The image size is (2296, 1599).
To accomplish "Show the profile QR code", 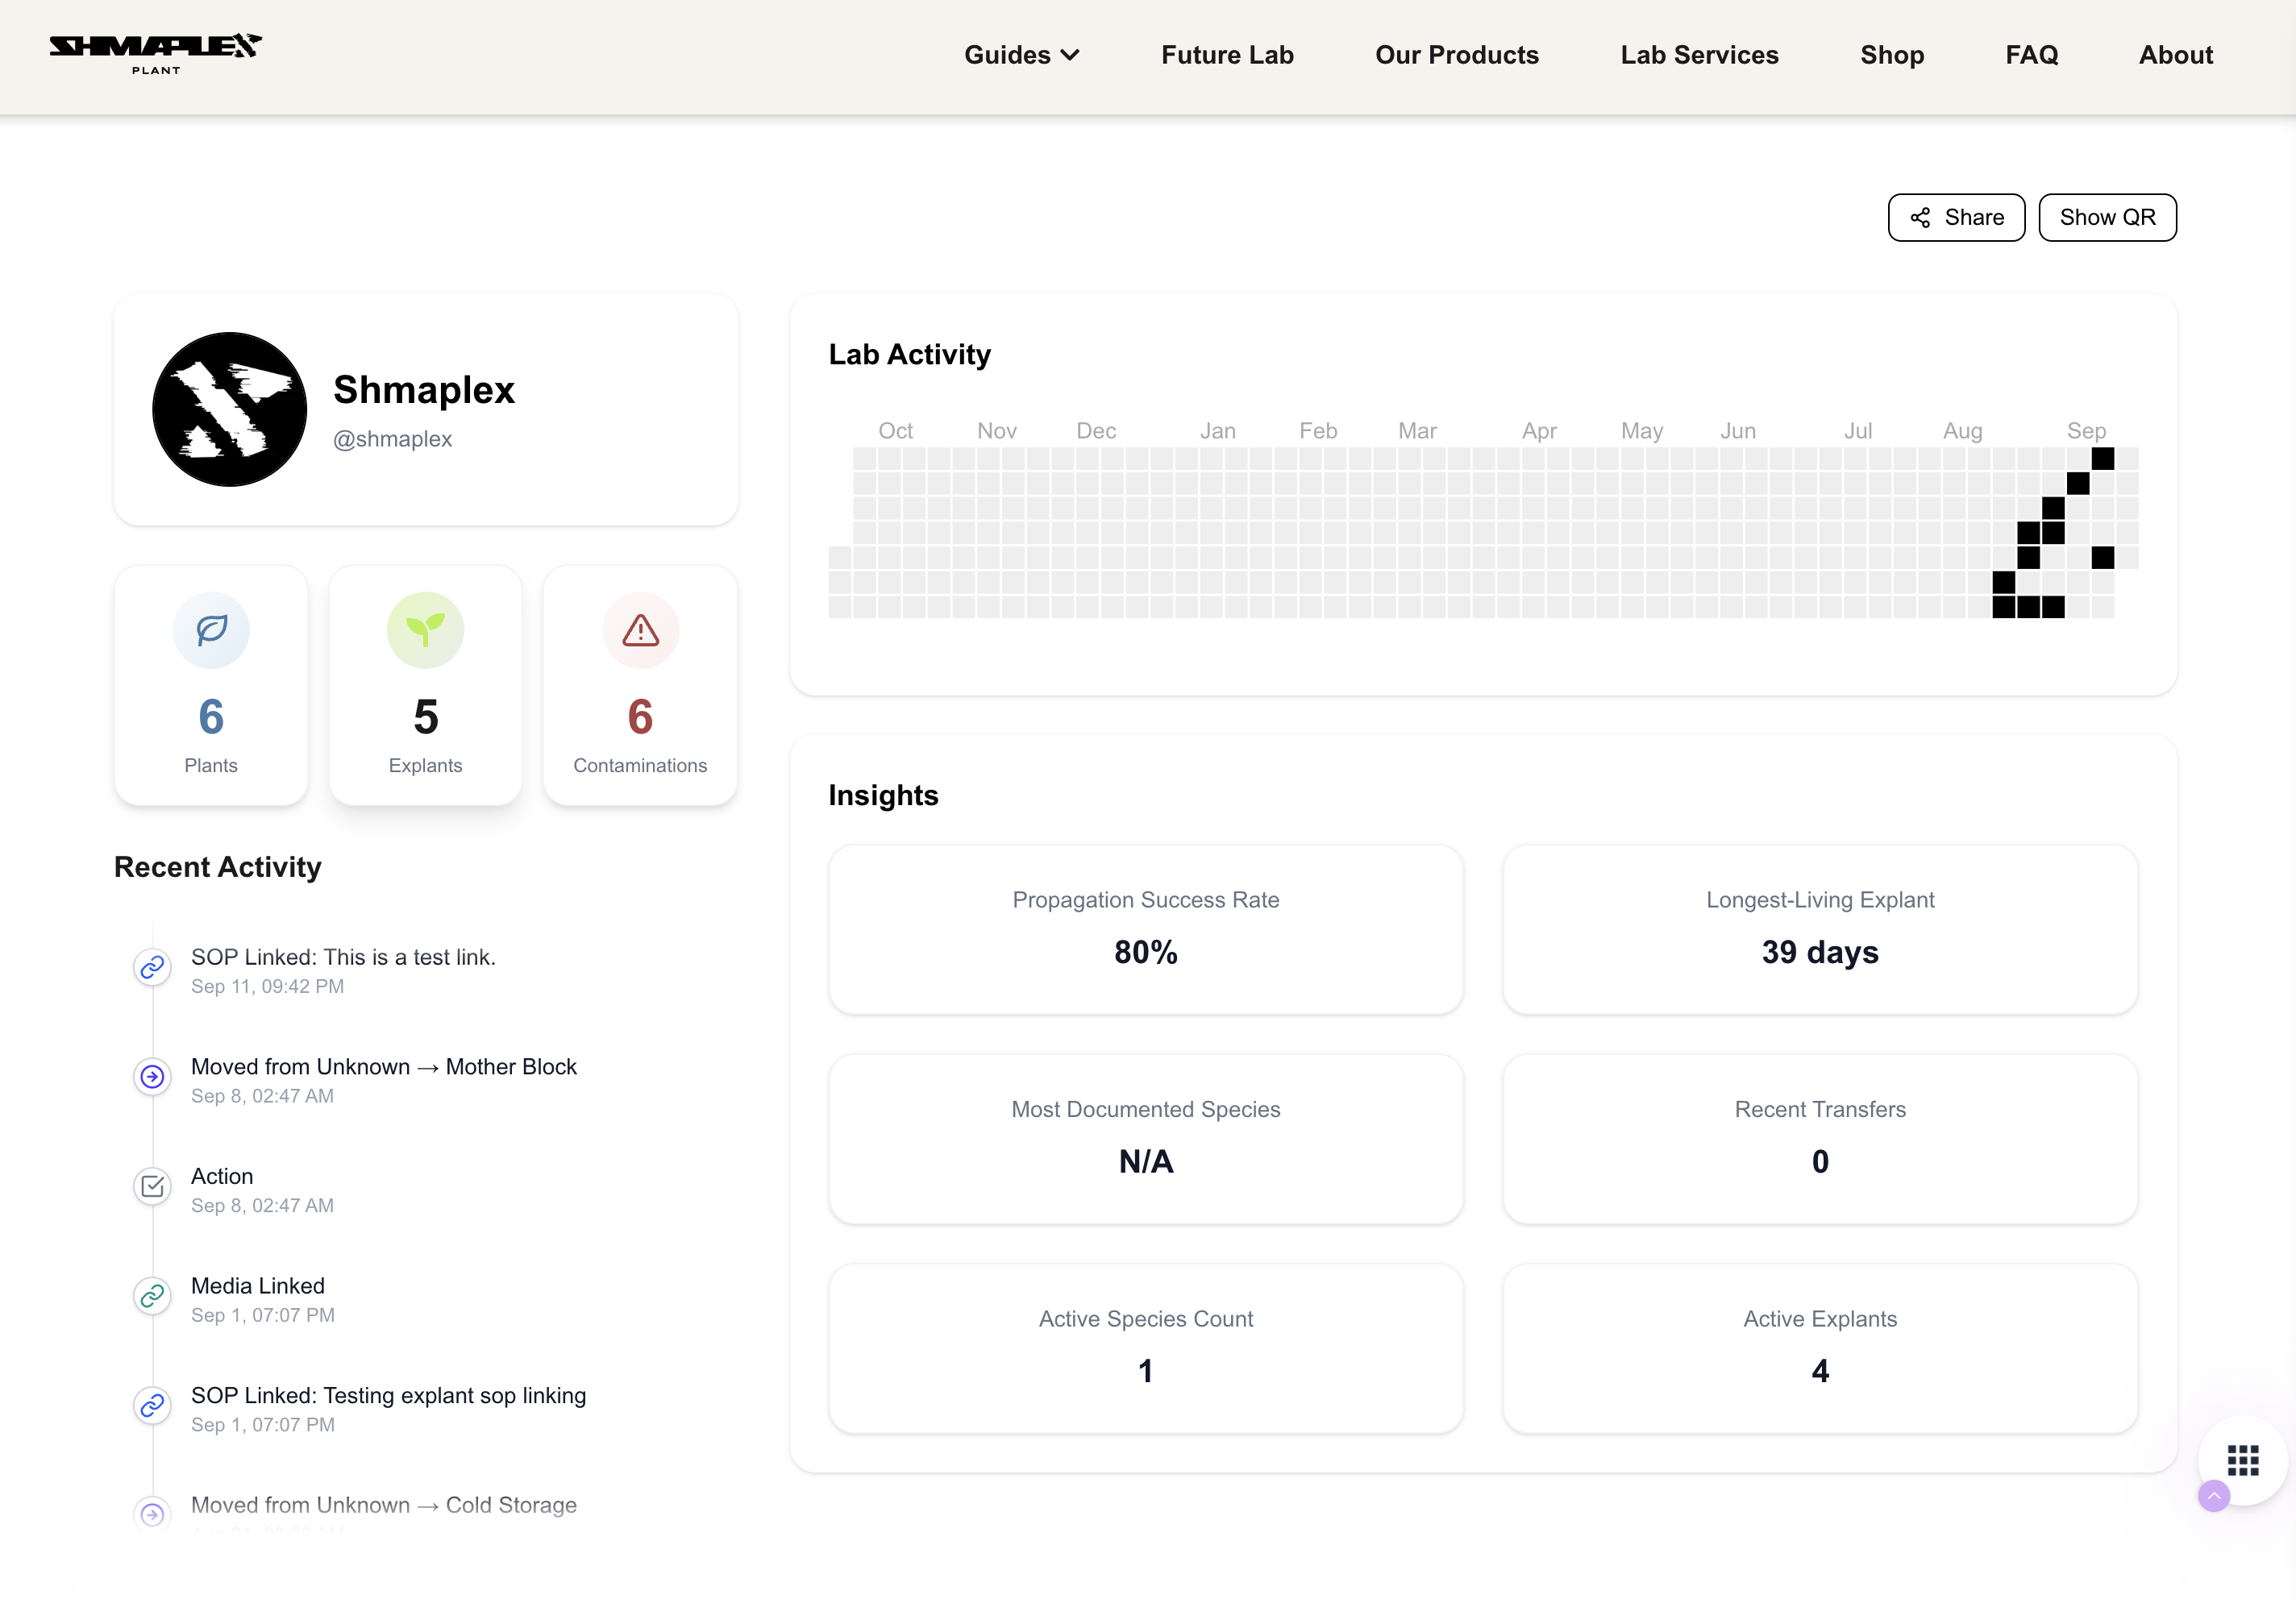I will click(x=2107, y=217).
